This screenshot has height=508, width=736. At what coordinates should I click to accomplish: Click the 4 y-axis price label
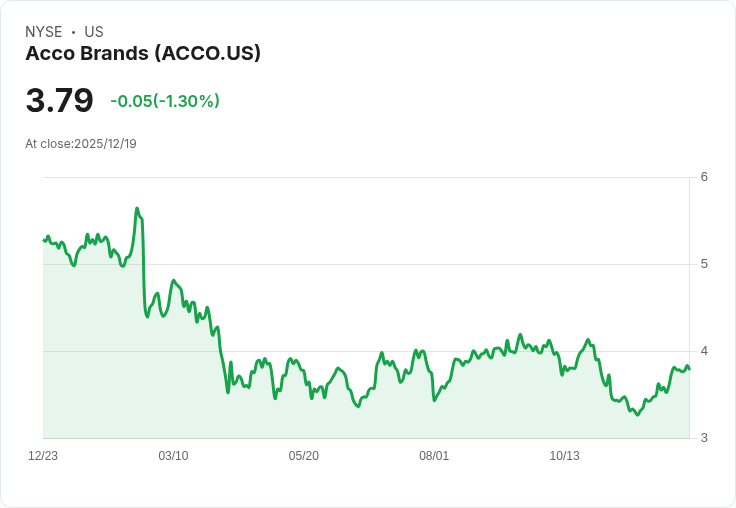(x=704, y=351)
